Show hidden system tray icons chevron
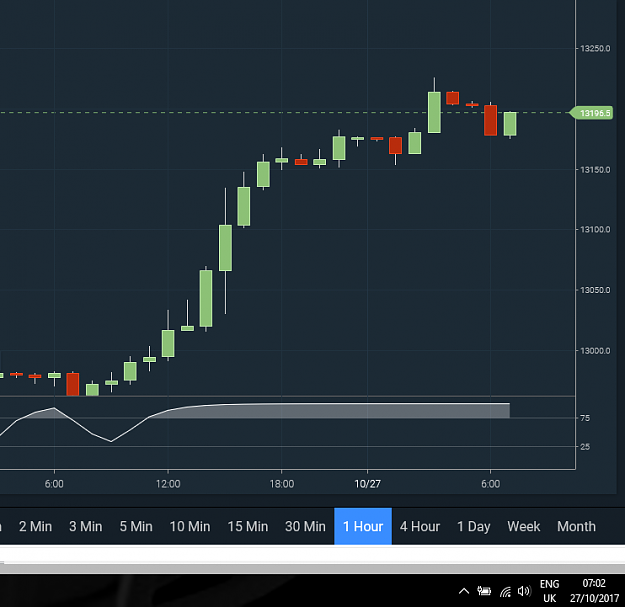This screenshot has width=625, height=607. (x=464, y=591)
